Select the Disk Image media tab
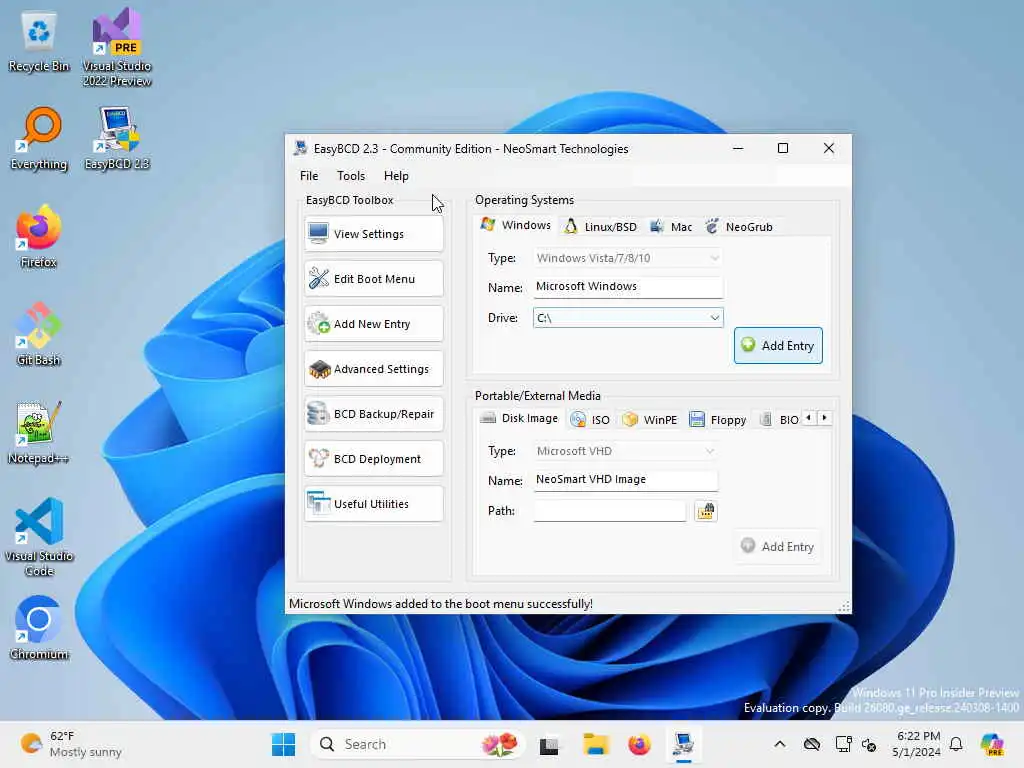The width and height of the screenshot is (1024, 768). [x=519, y=418]
